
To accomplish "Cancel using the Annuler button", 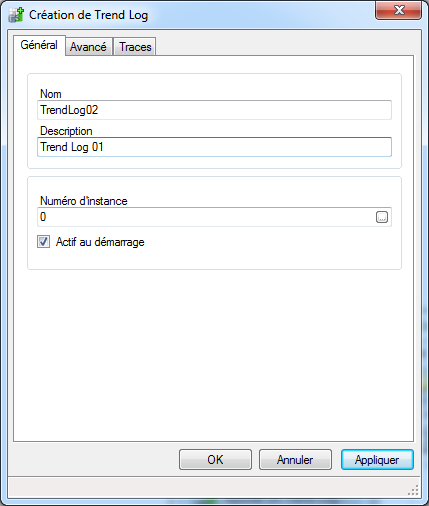I will pyautogui.click(x=295, y=460).
